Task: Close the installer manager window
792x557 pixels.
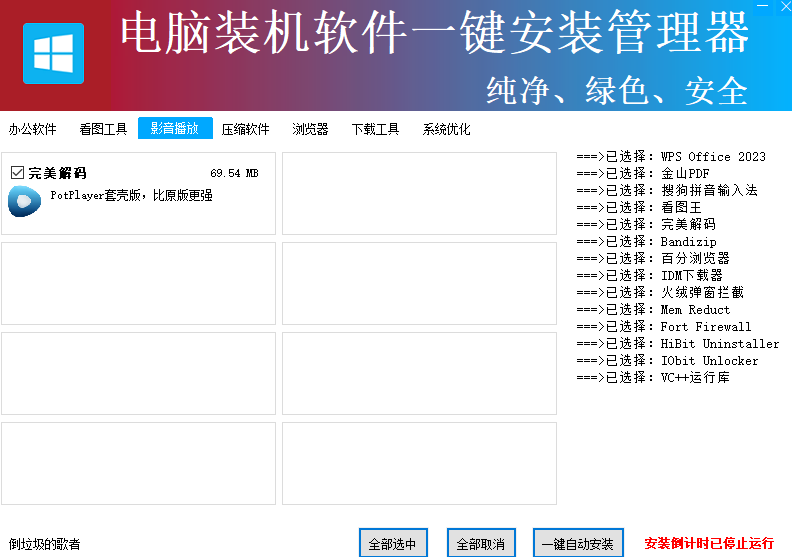Action: 783,8
